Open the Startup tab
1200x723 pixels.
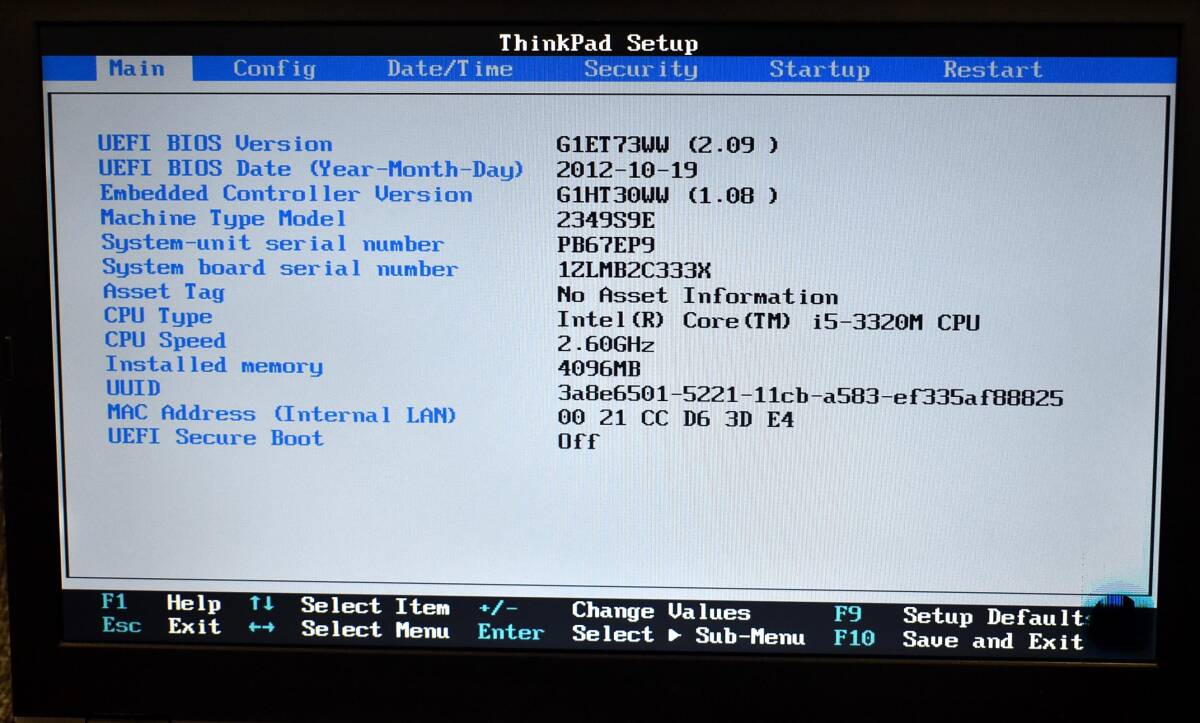coord(819,70)
